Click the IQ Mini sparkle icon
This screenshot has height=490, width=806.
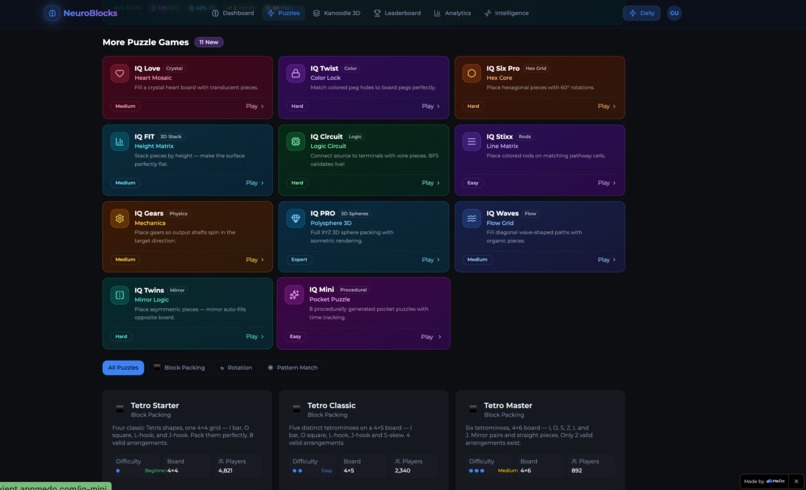pos(294,295)
